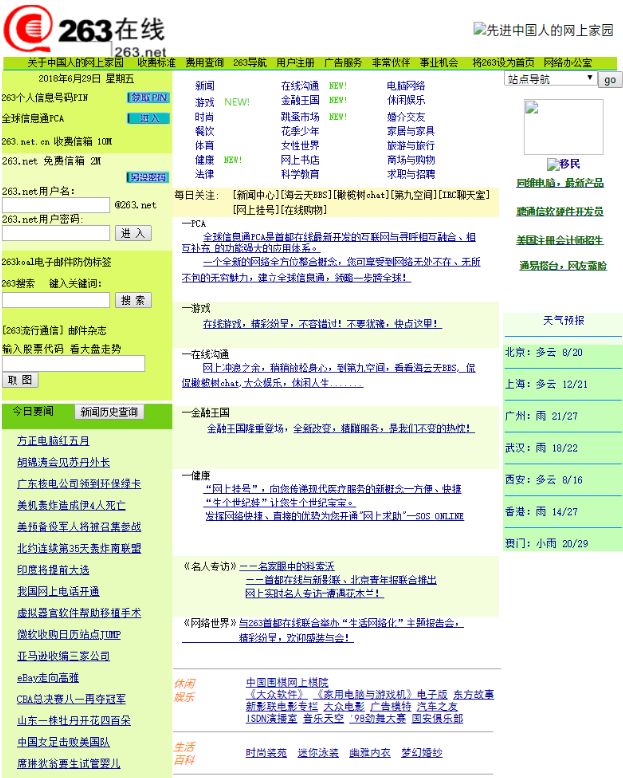The height and width of the screenshot is (778, 623).
Task: Open the 金融王国 category link
Action: coord(299,100)
